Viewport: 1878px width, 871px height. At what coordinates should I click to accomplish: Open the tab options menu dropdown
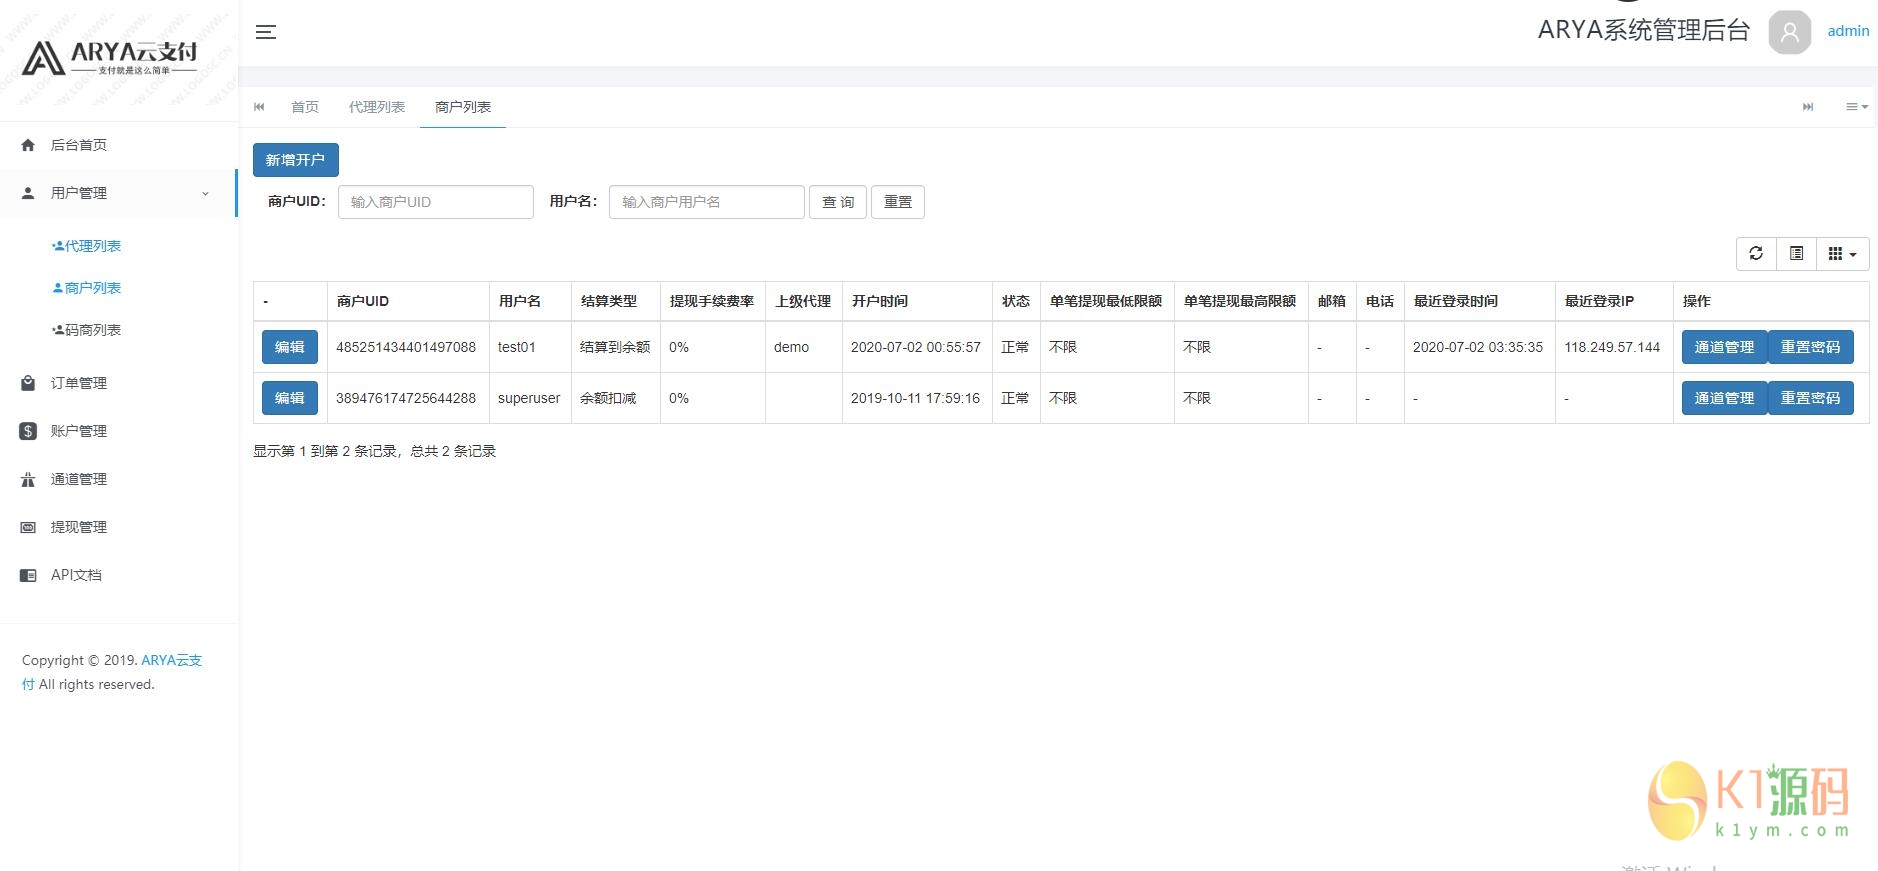(x=1857, y=107)
